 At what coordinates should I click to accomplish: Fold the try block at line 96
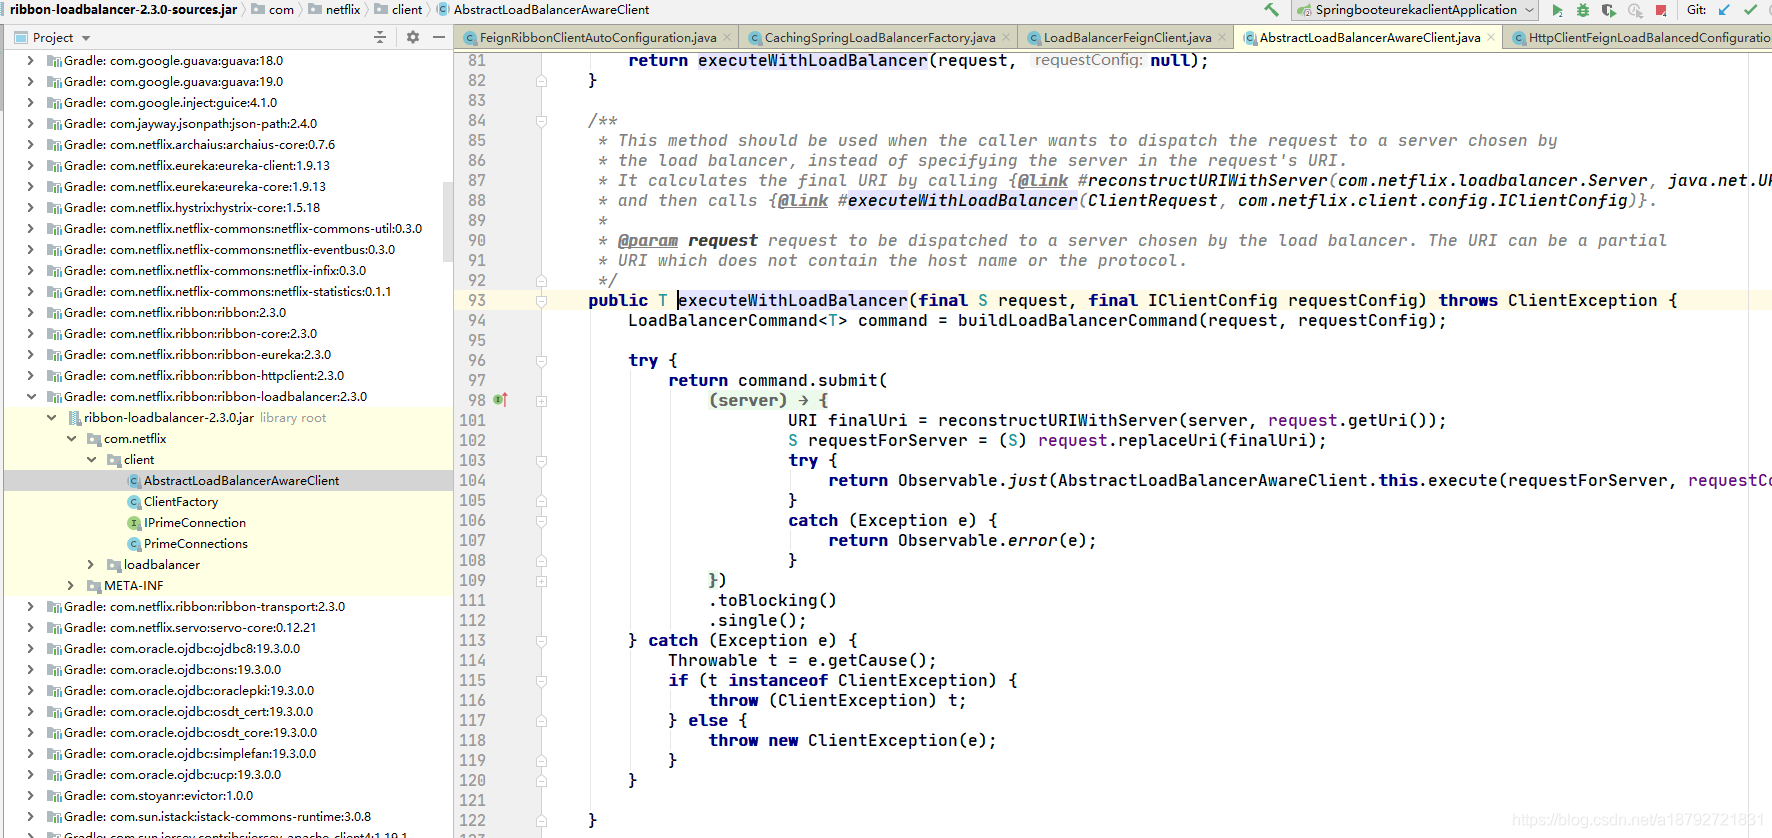pyautogui.click(x=541, y=361)
